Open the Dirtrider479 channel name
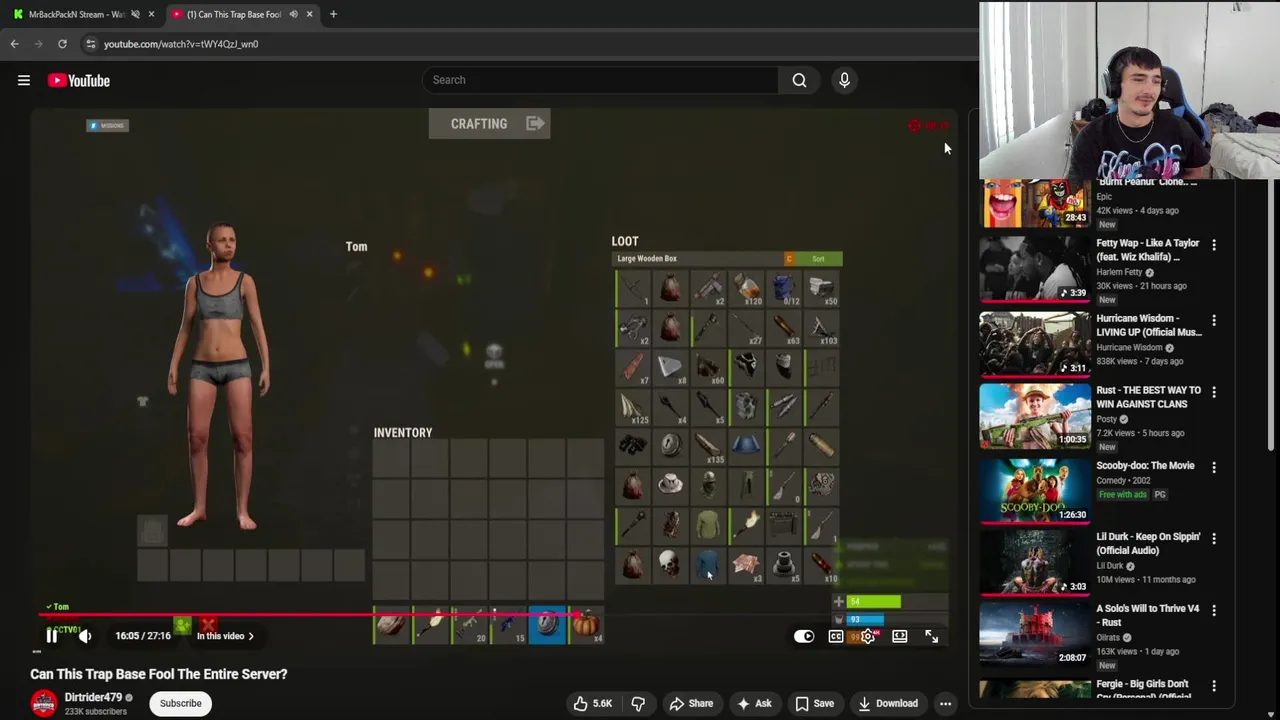1280x720 pixels. 93,697
